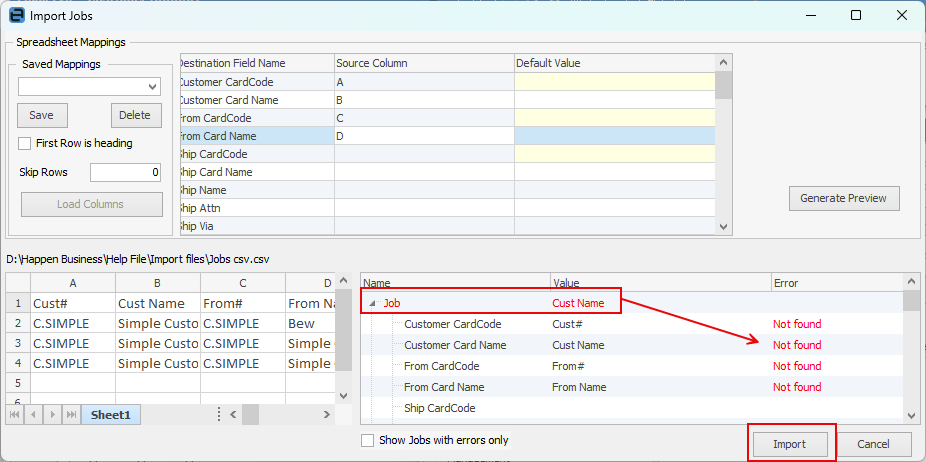The image size is (926, 462).
Task: Click the Delete mapping button
Action: coord(136,115)
